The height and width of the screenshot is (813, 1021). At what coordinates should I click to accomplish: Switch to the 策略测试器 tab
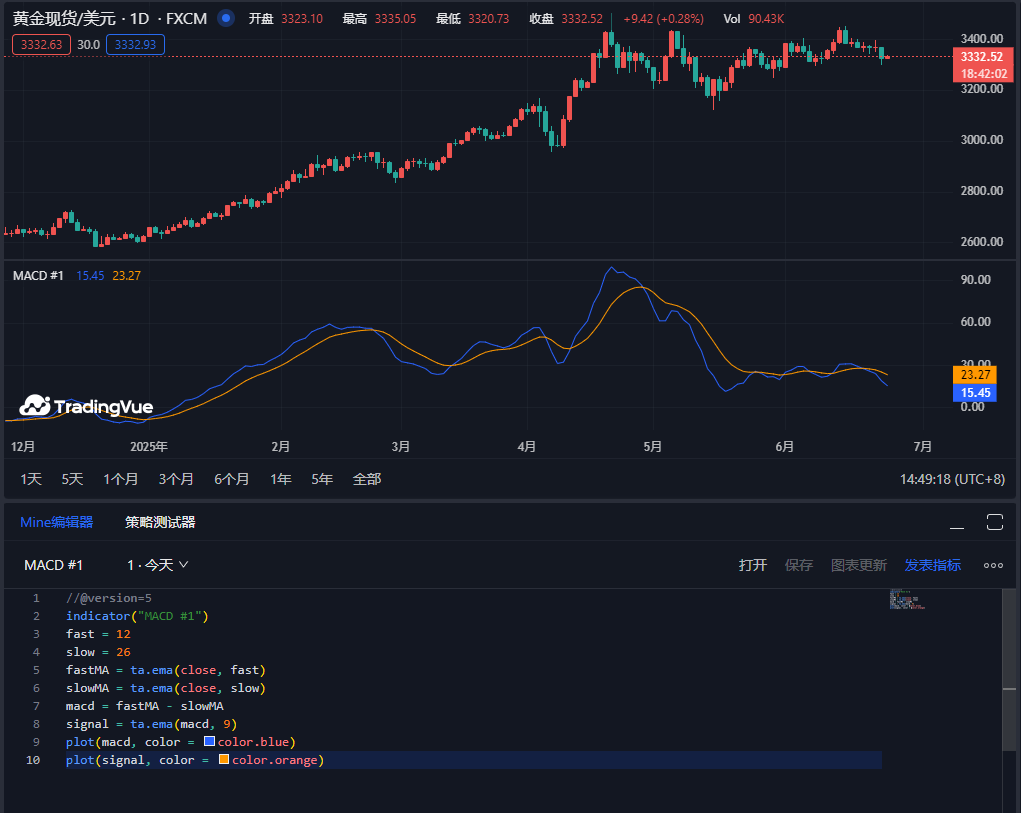pyautogui.click(x=160, y=522)
